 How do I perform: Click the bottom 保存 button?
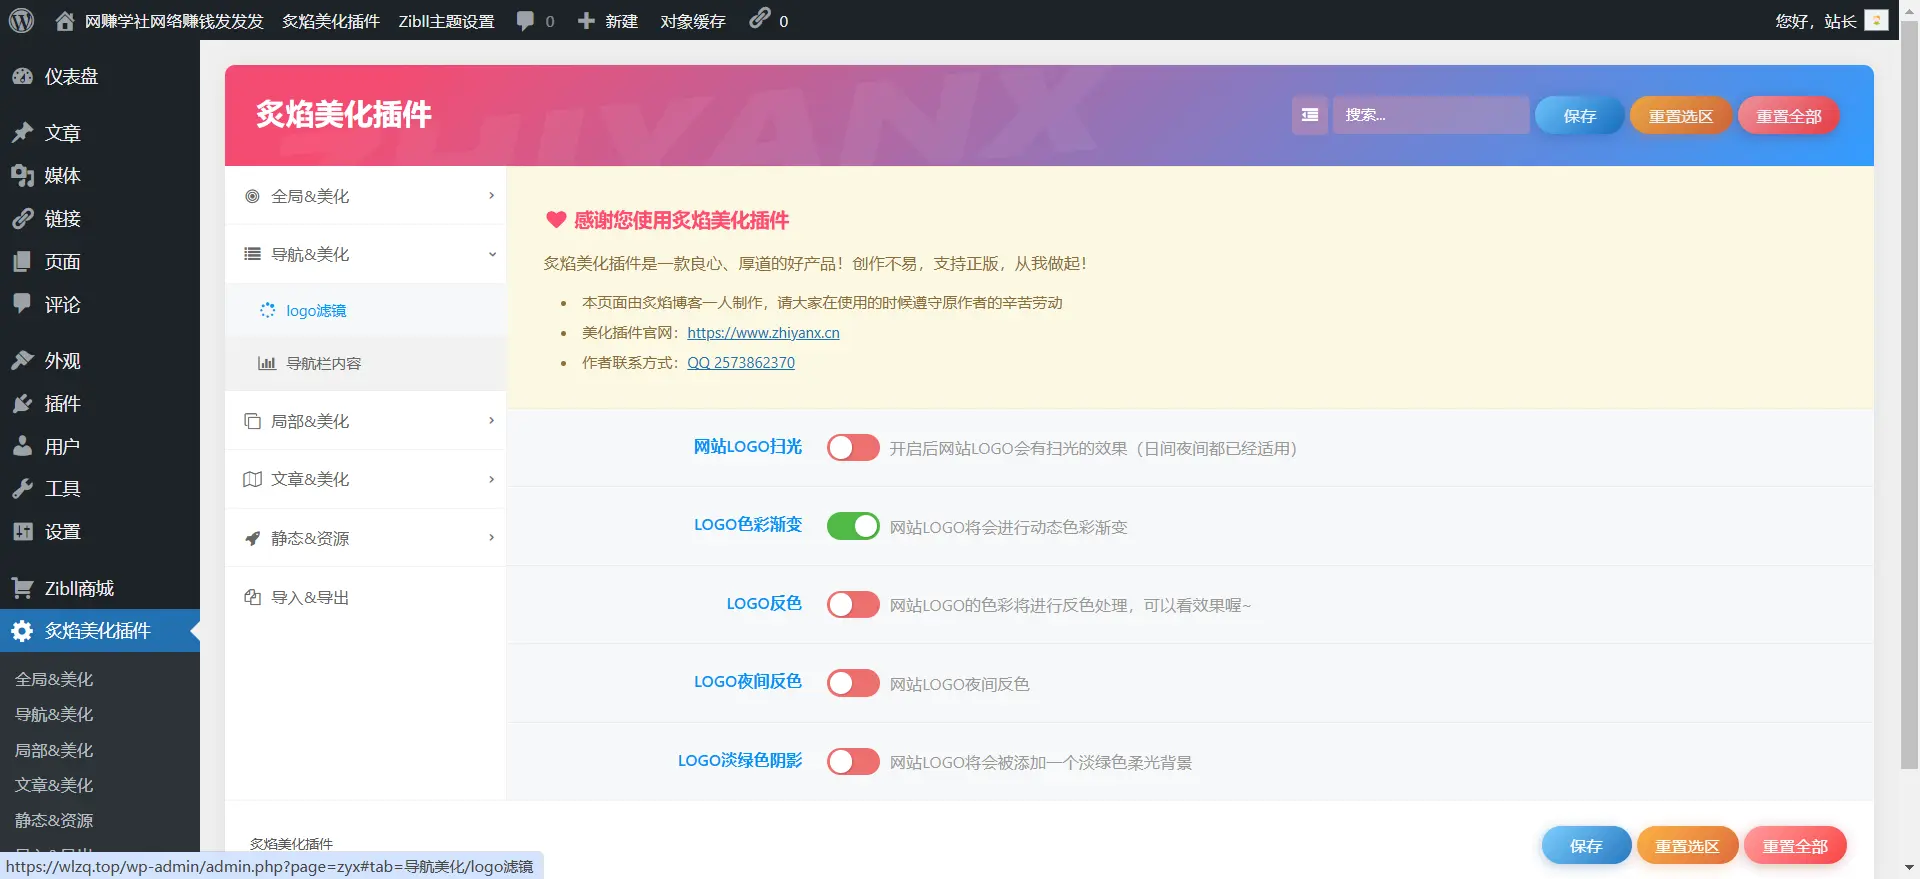pyautogui.click(x=1586, y=846)
